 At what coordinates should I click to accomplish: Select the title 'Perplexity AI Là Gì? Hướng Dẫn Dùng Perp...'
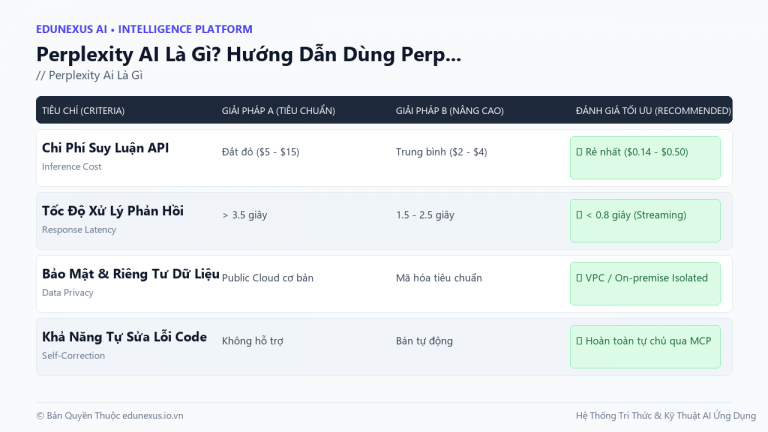point(249,54)
